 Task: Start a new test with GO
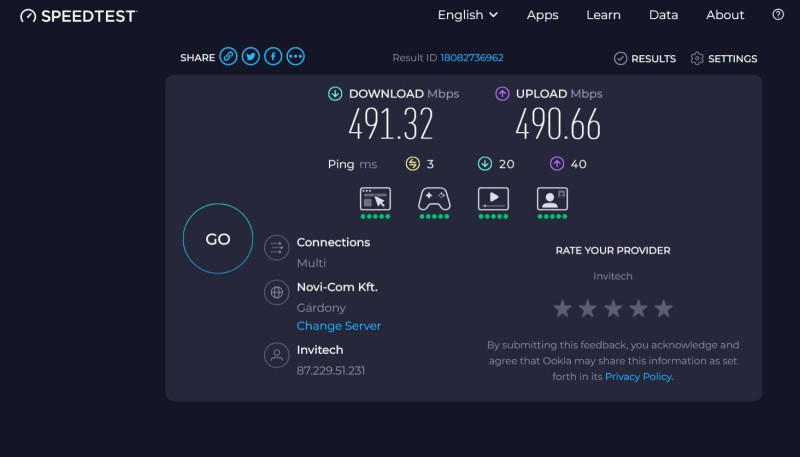(218, 239)
